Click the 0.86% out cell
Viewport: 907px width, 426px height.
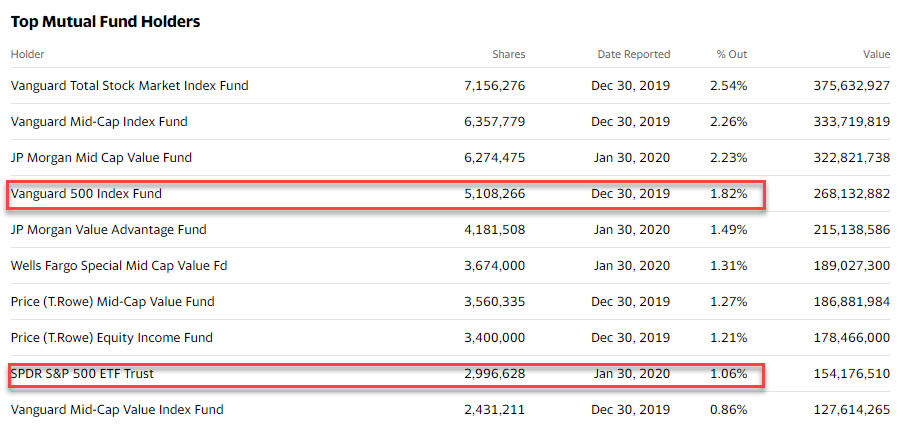click(728, 410)
